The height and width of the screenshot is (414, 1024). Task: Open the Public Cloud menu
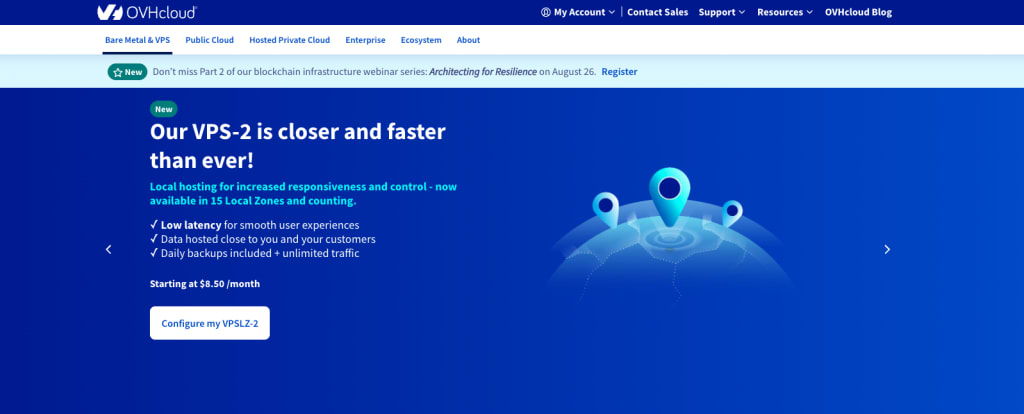pos(209,40)
